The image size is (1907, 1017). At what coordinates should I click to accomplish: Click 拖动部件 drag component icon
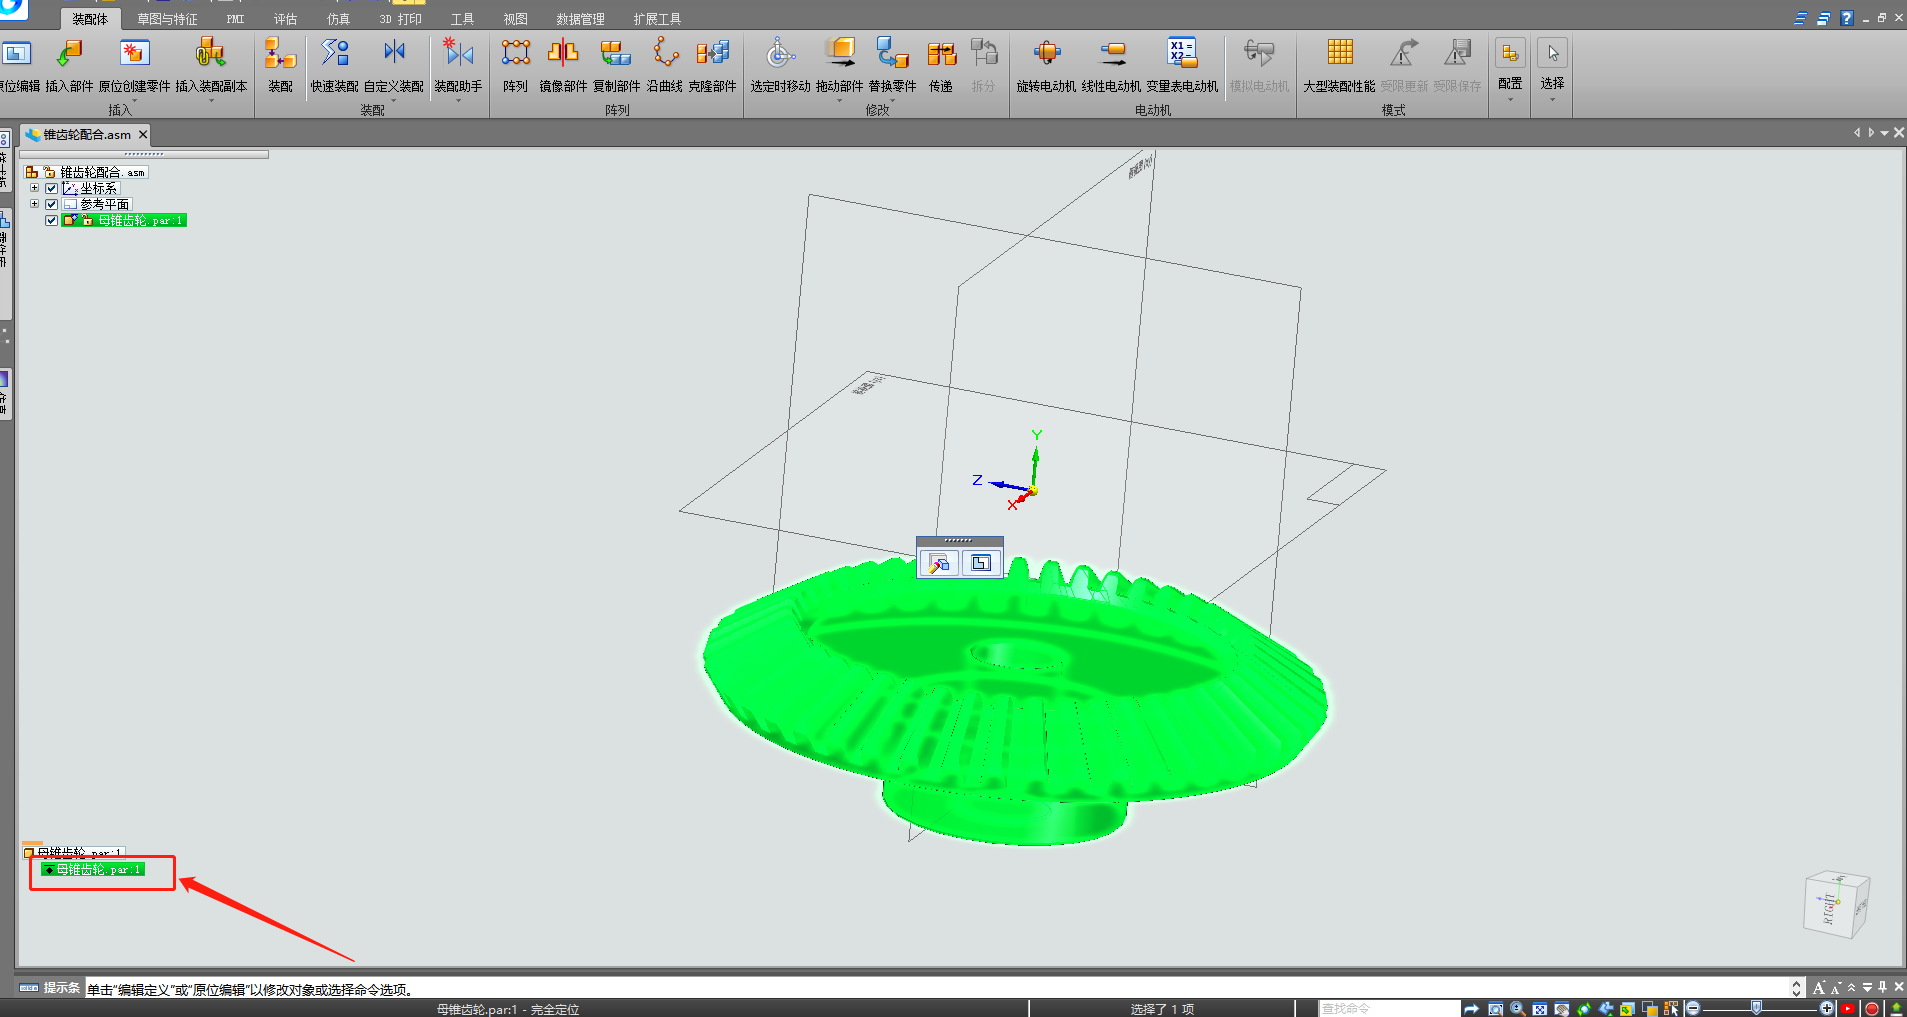coord(839,54)
